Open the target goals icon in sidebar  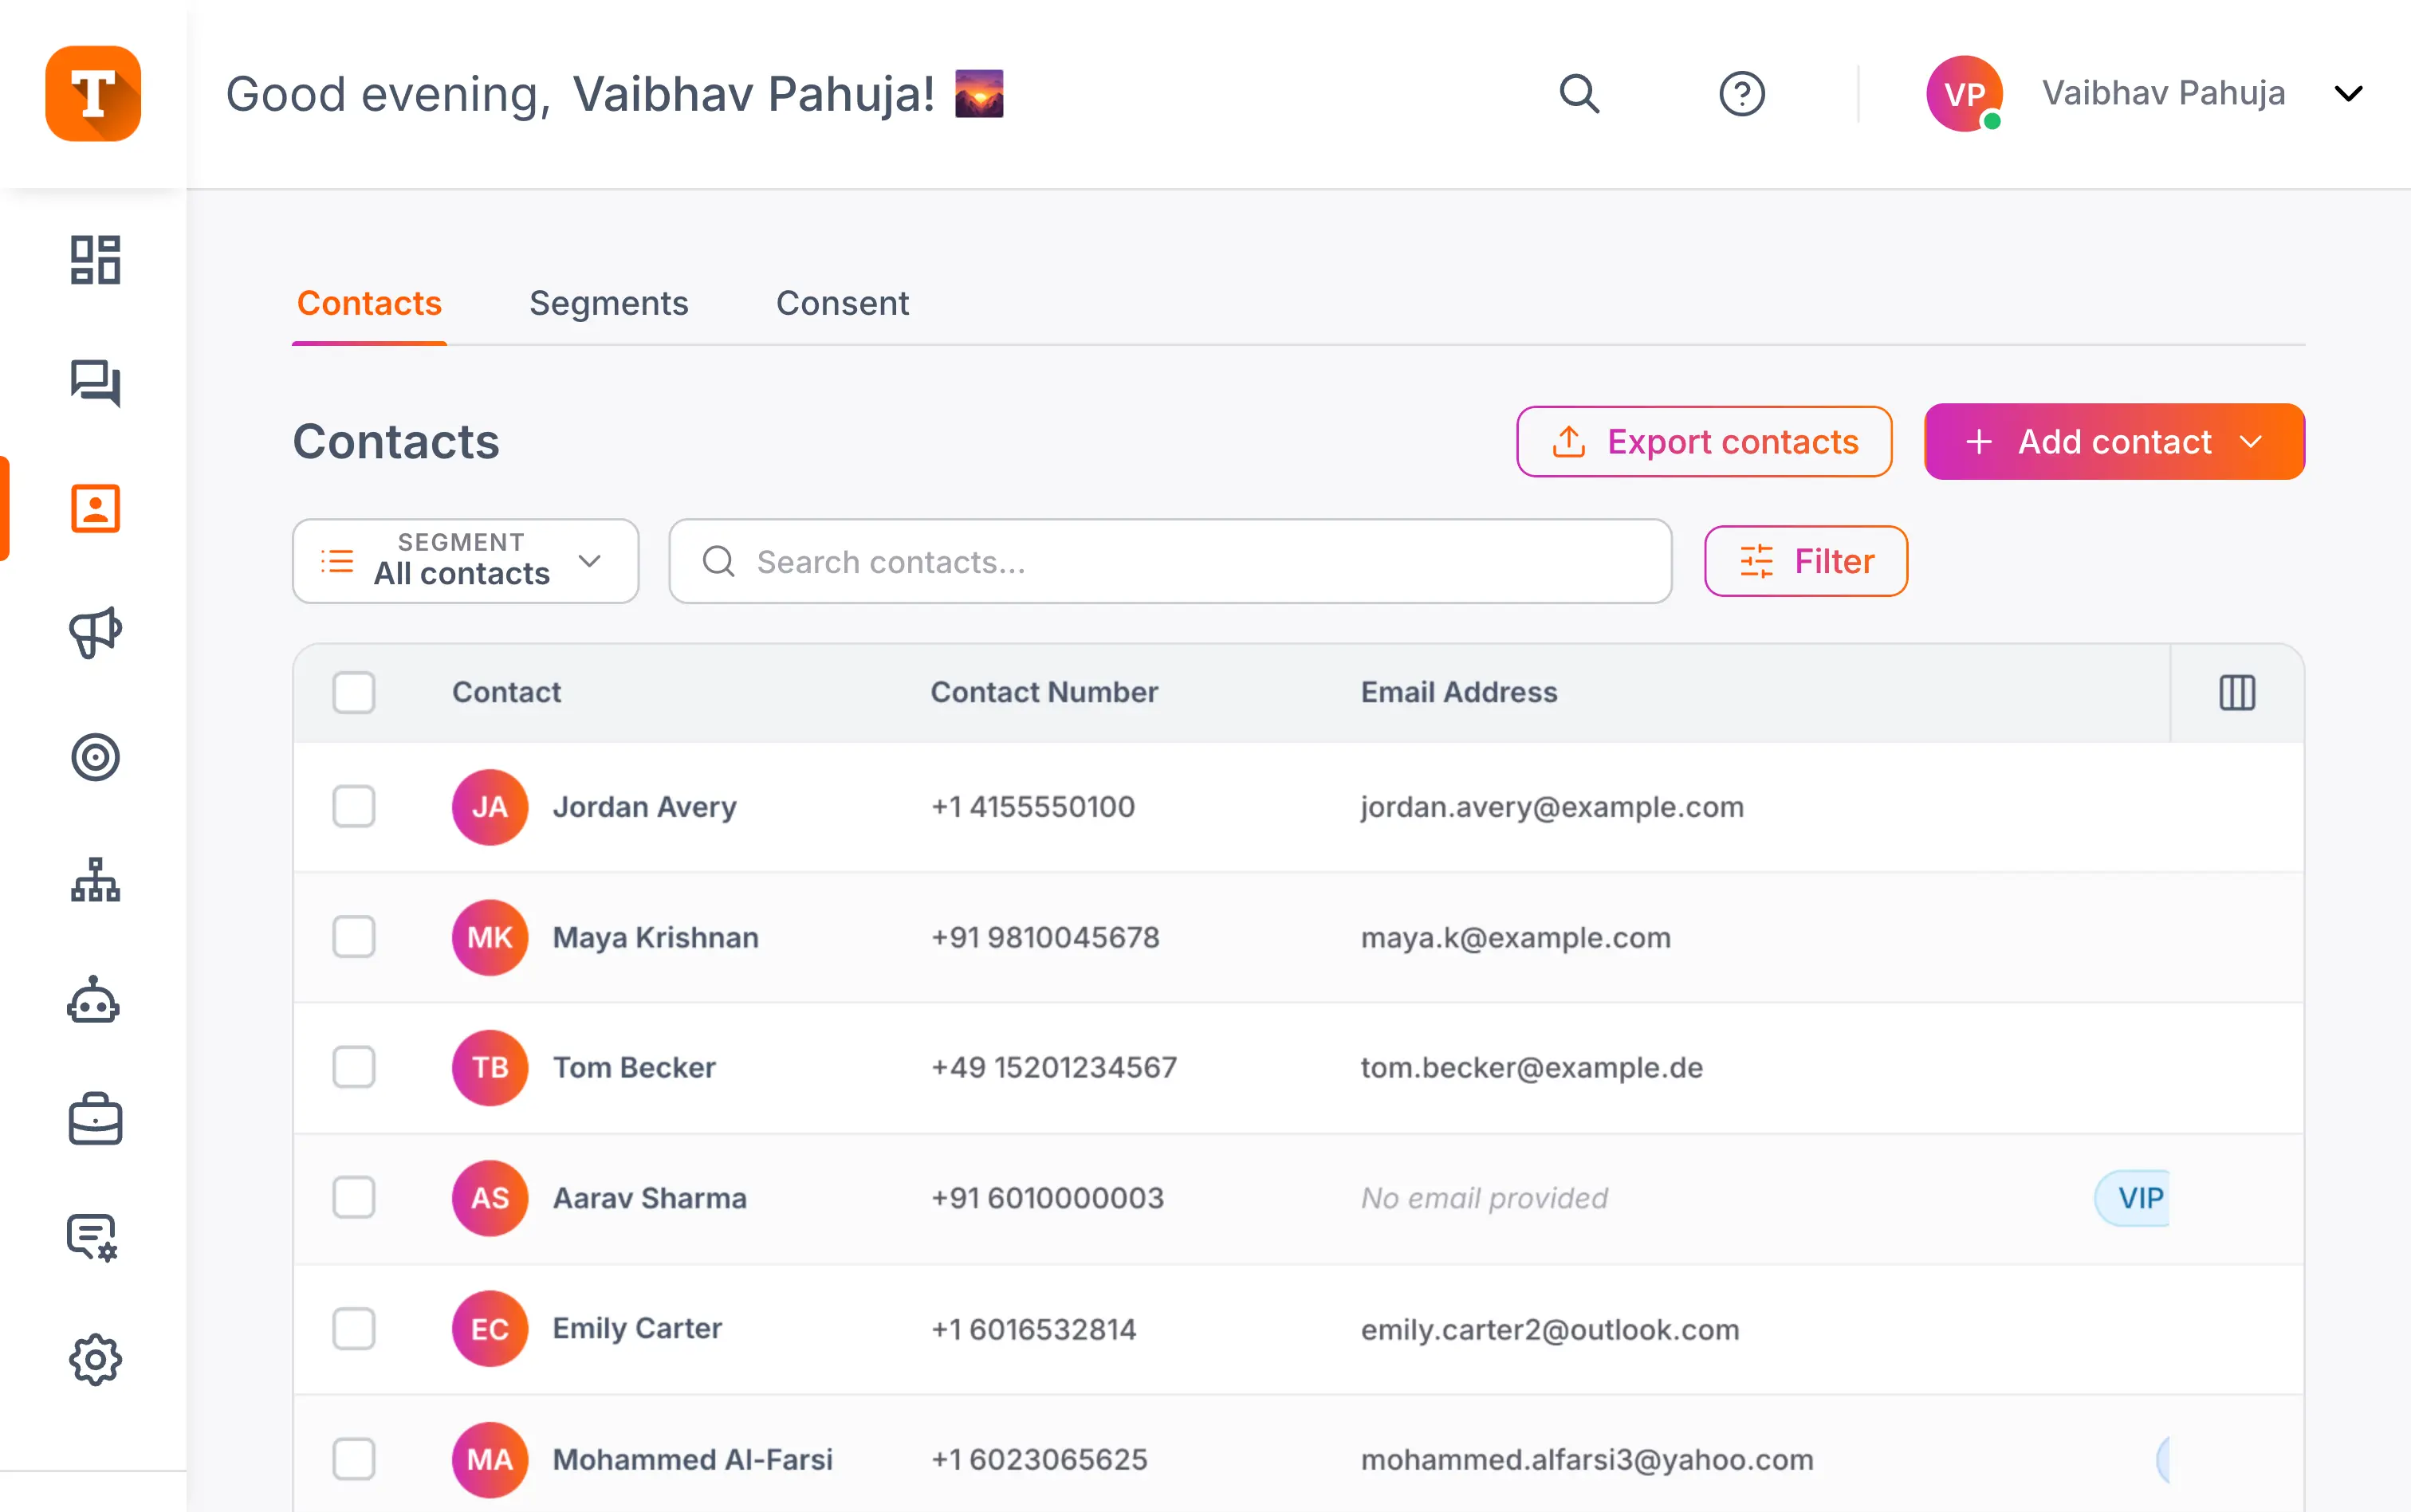(x=95, y=757)
